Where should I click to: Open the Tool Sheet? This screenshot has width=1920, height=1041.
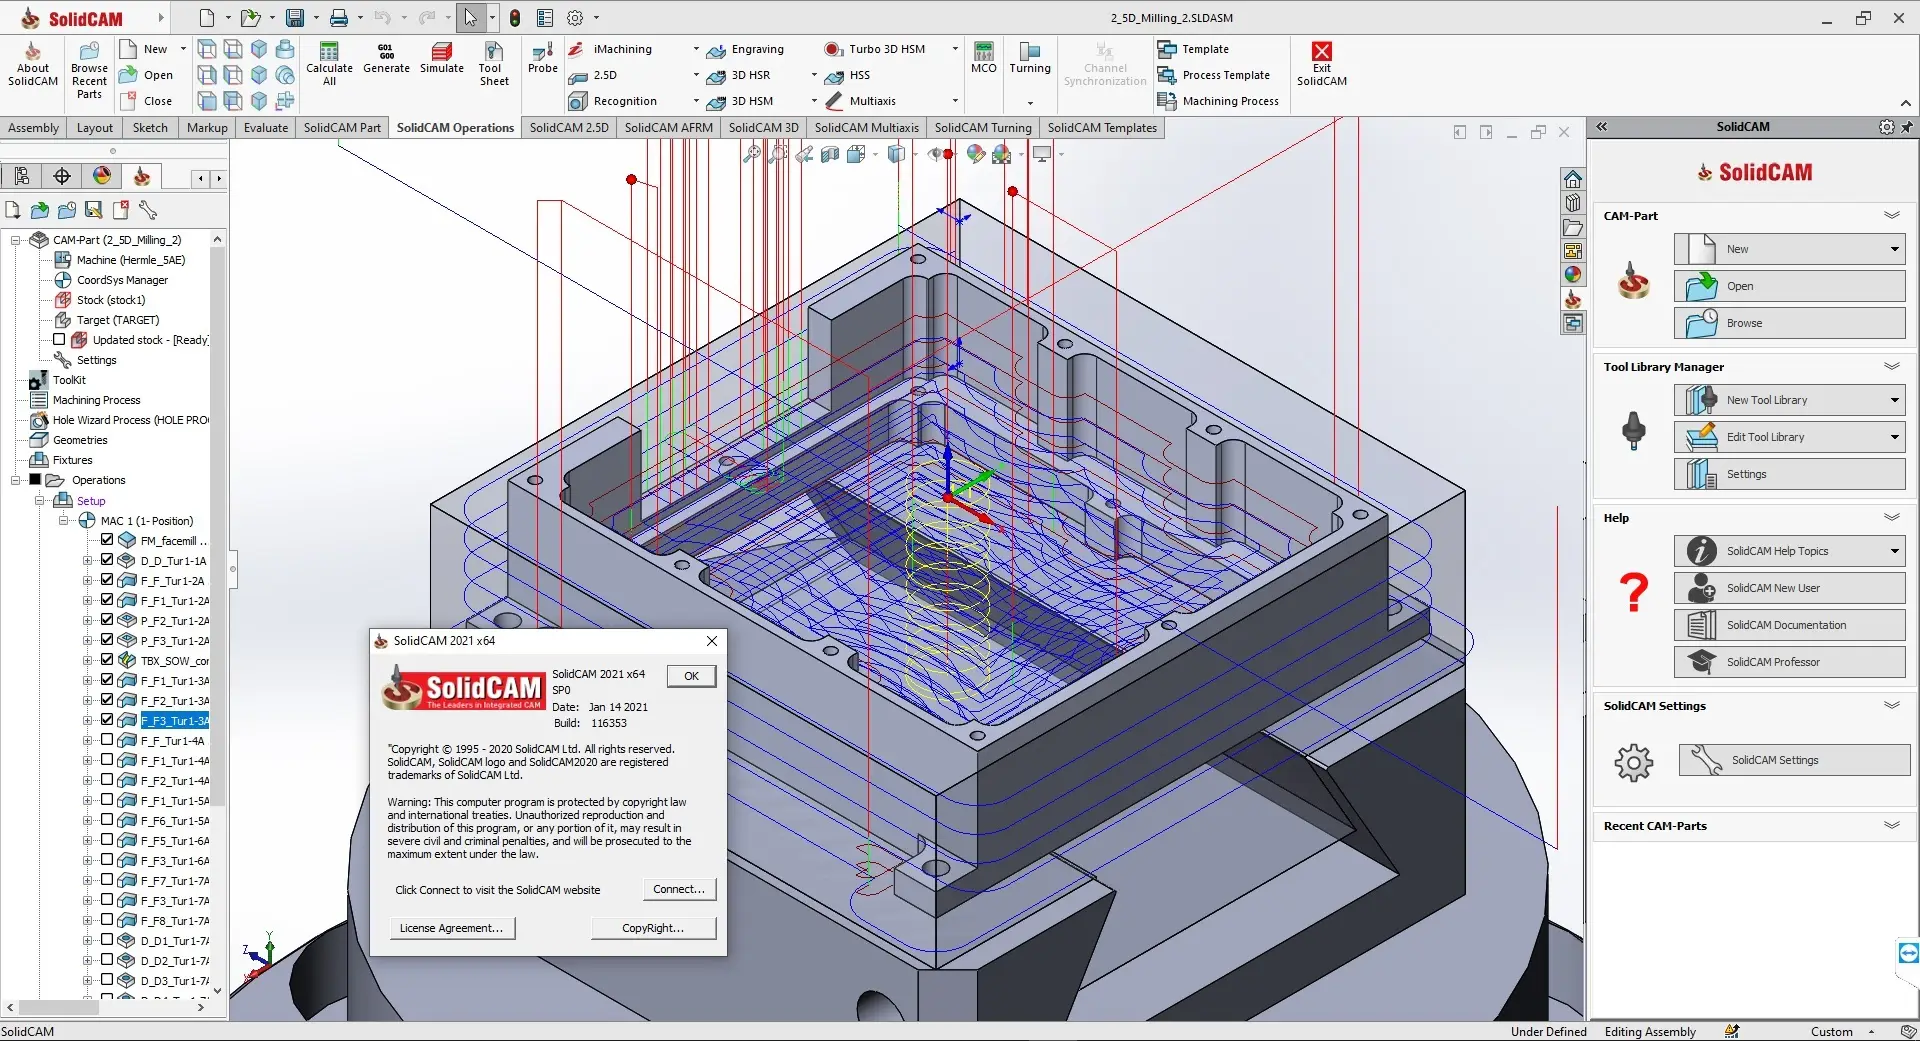tap(493, 64)
